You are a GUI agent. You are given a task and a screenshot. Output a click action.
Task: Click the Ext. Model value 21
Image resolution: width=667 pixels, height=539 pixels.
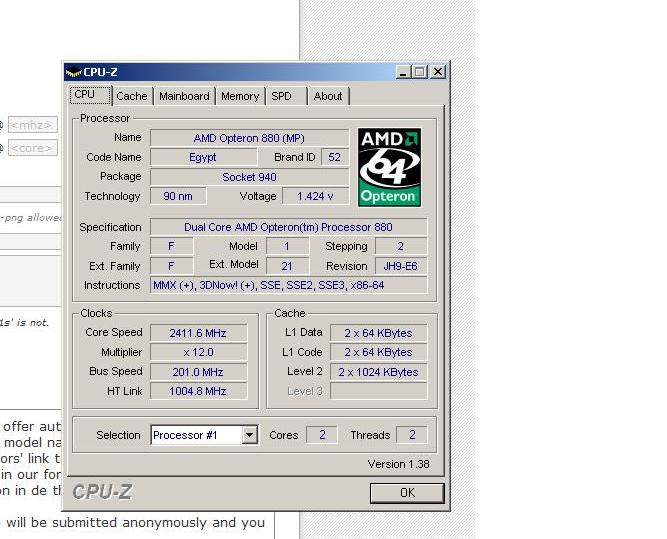(287, 266)
